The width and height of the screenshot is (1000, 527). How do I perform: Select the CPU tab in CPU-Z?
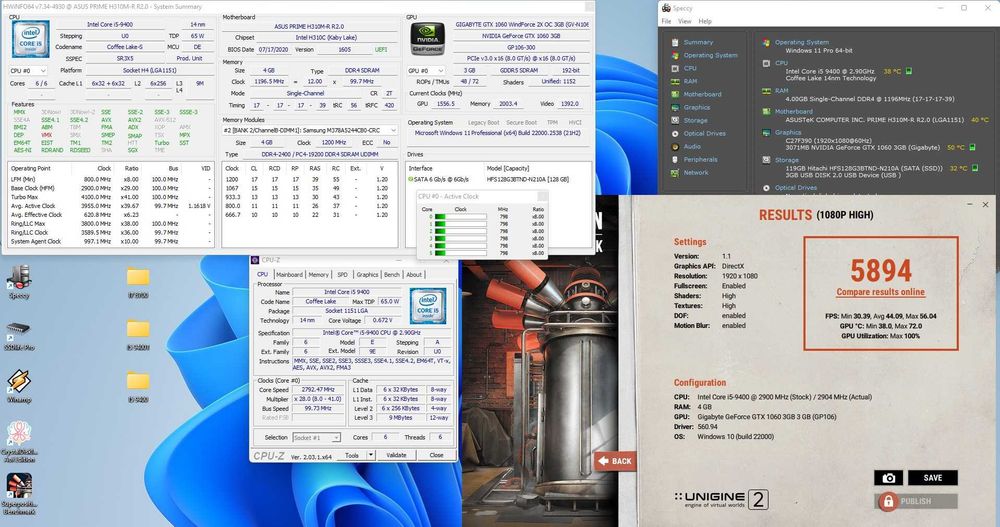tap(262, 274)
